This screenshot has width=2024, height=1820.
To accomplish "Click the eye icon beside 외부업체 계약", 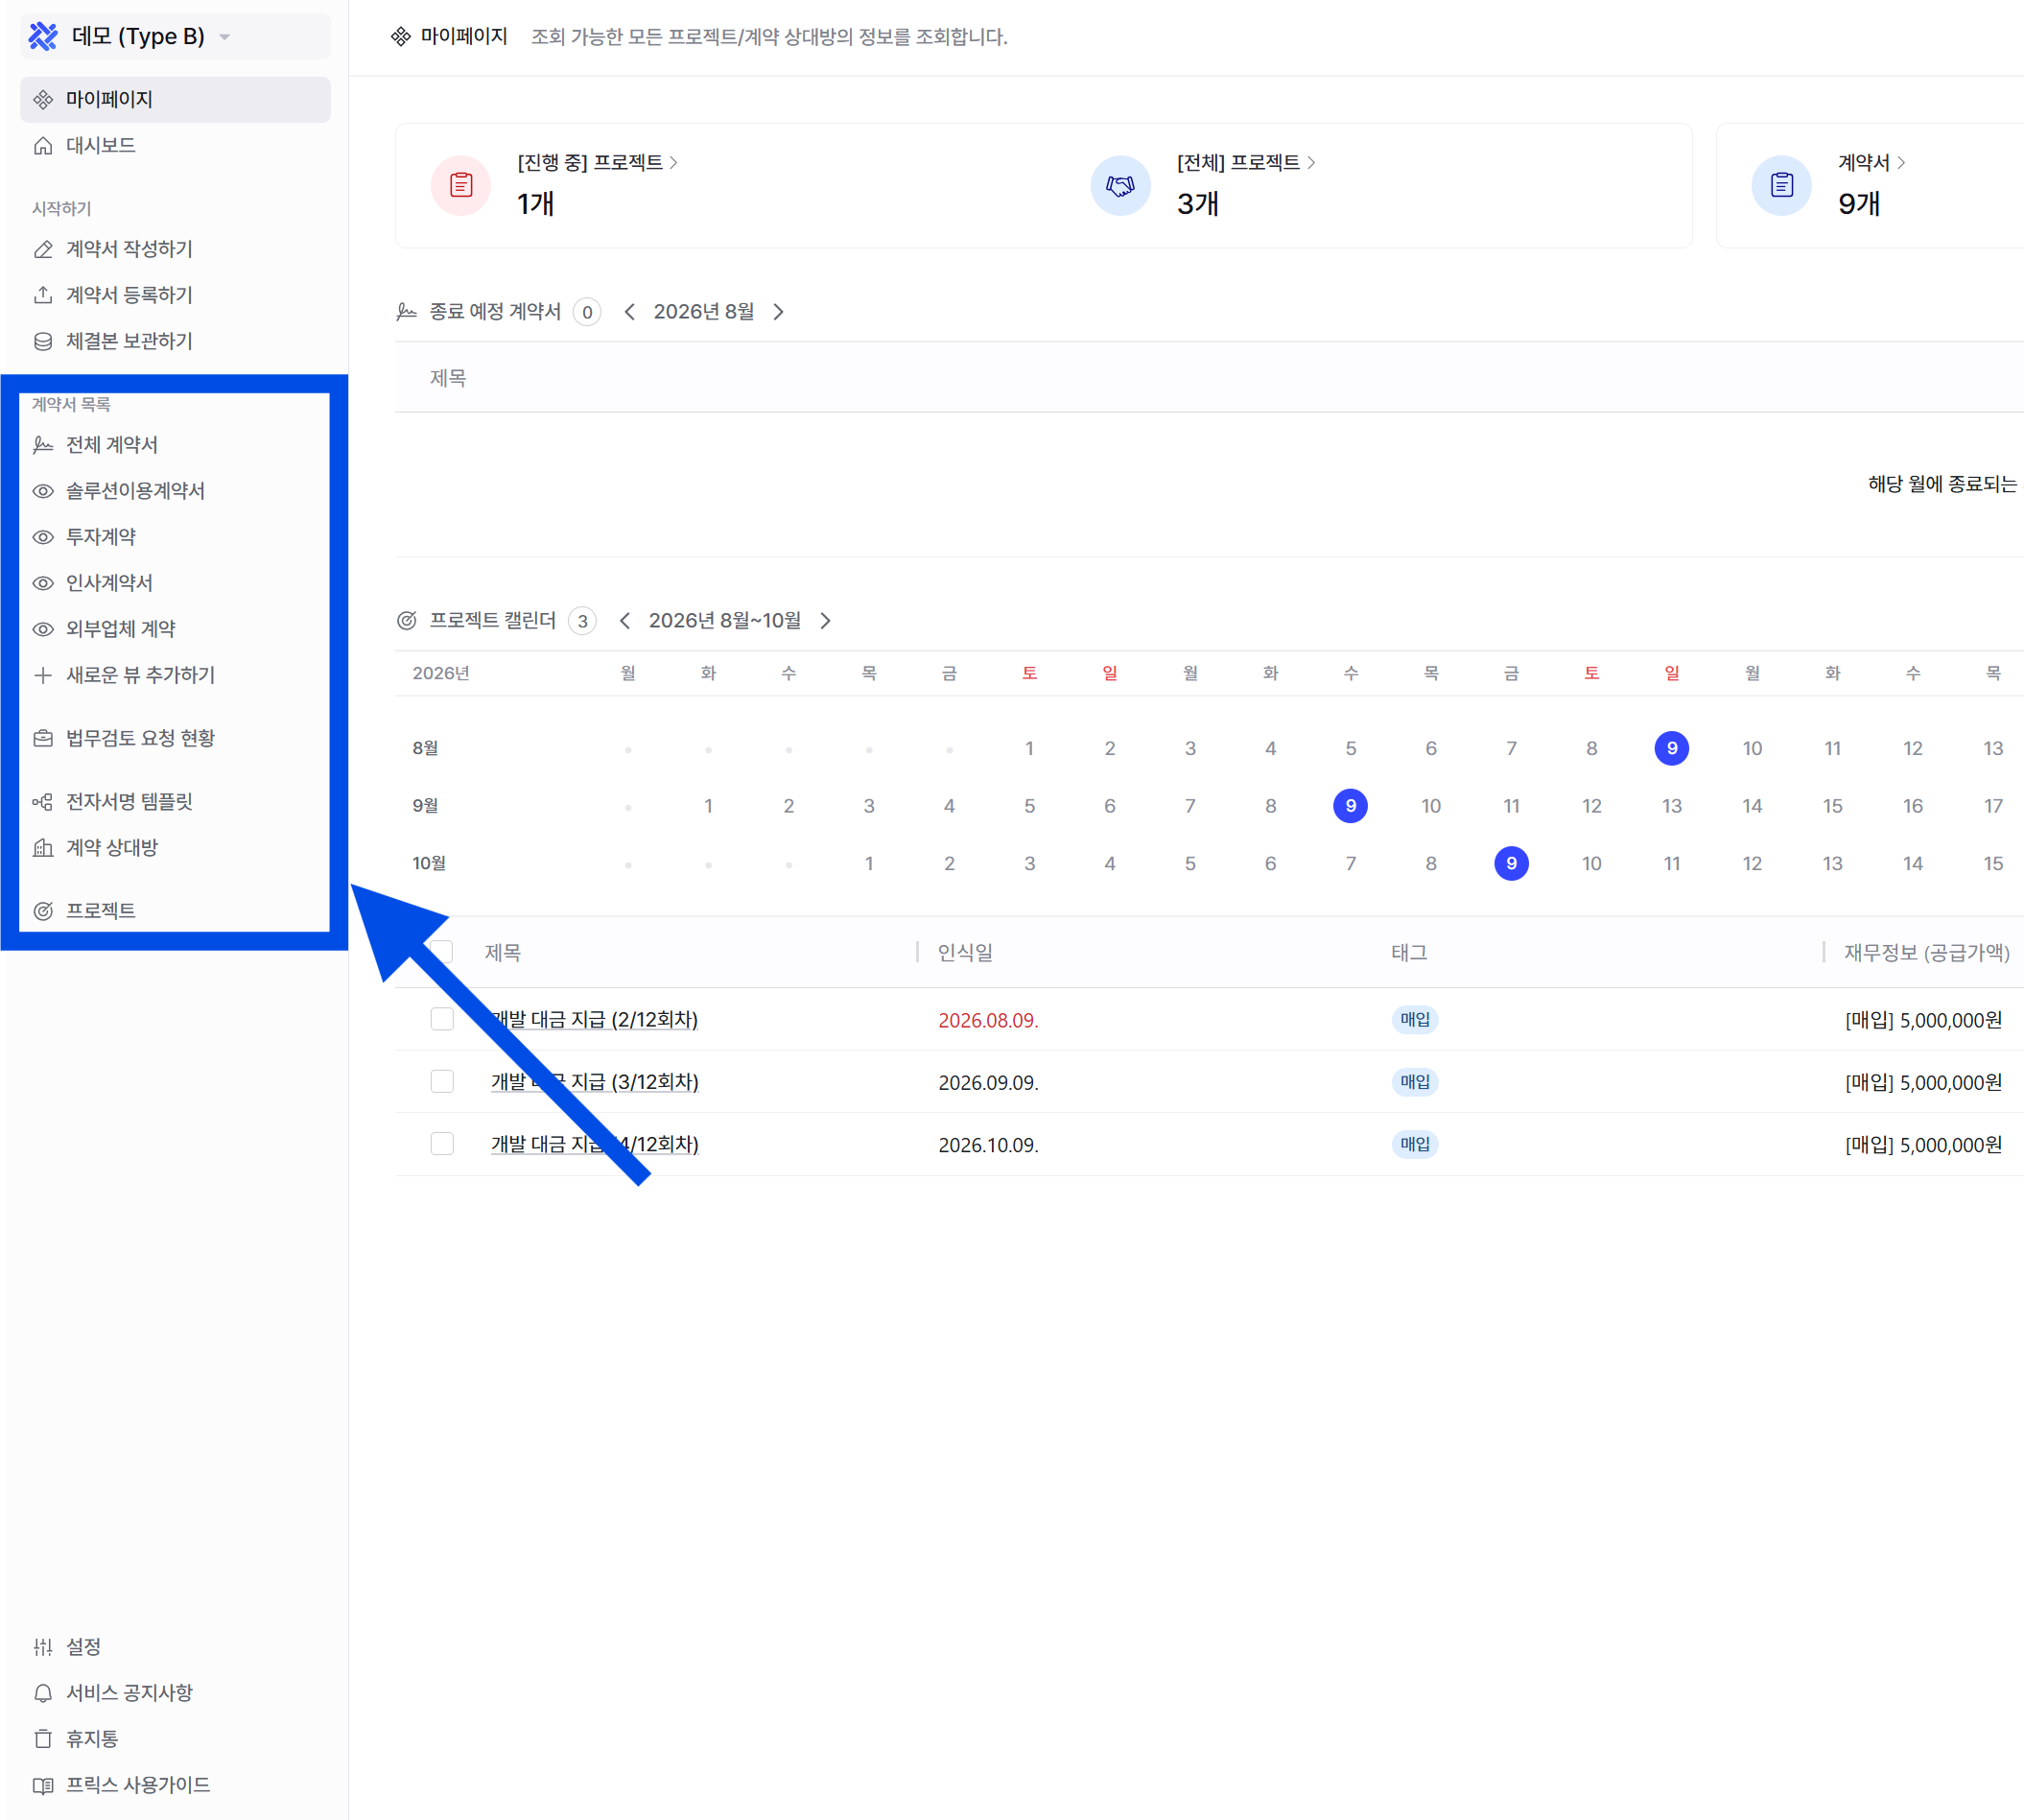I will [x=43, y=629].
